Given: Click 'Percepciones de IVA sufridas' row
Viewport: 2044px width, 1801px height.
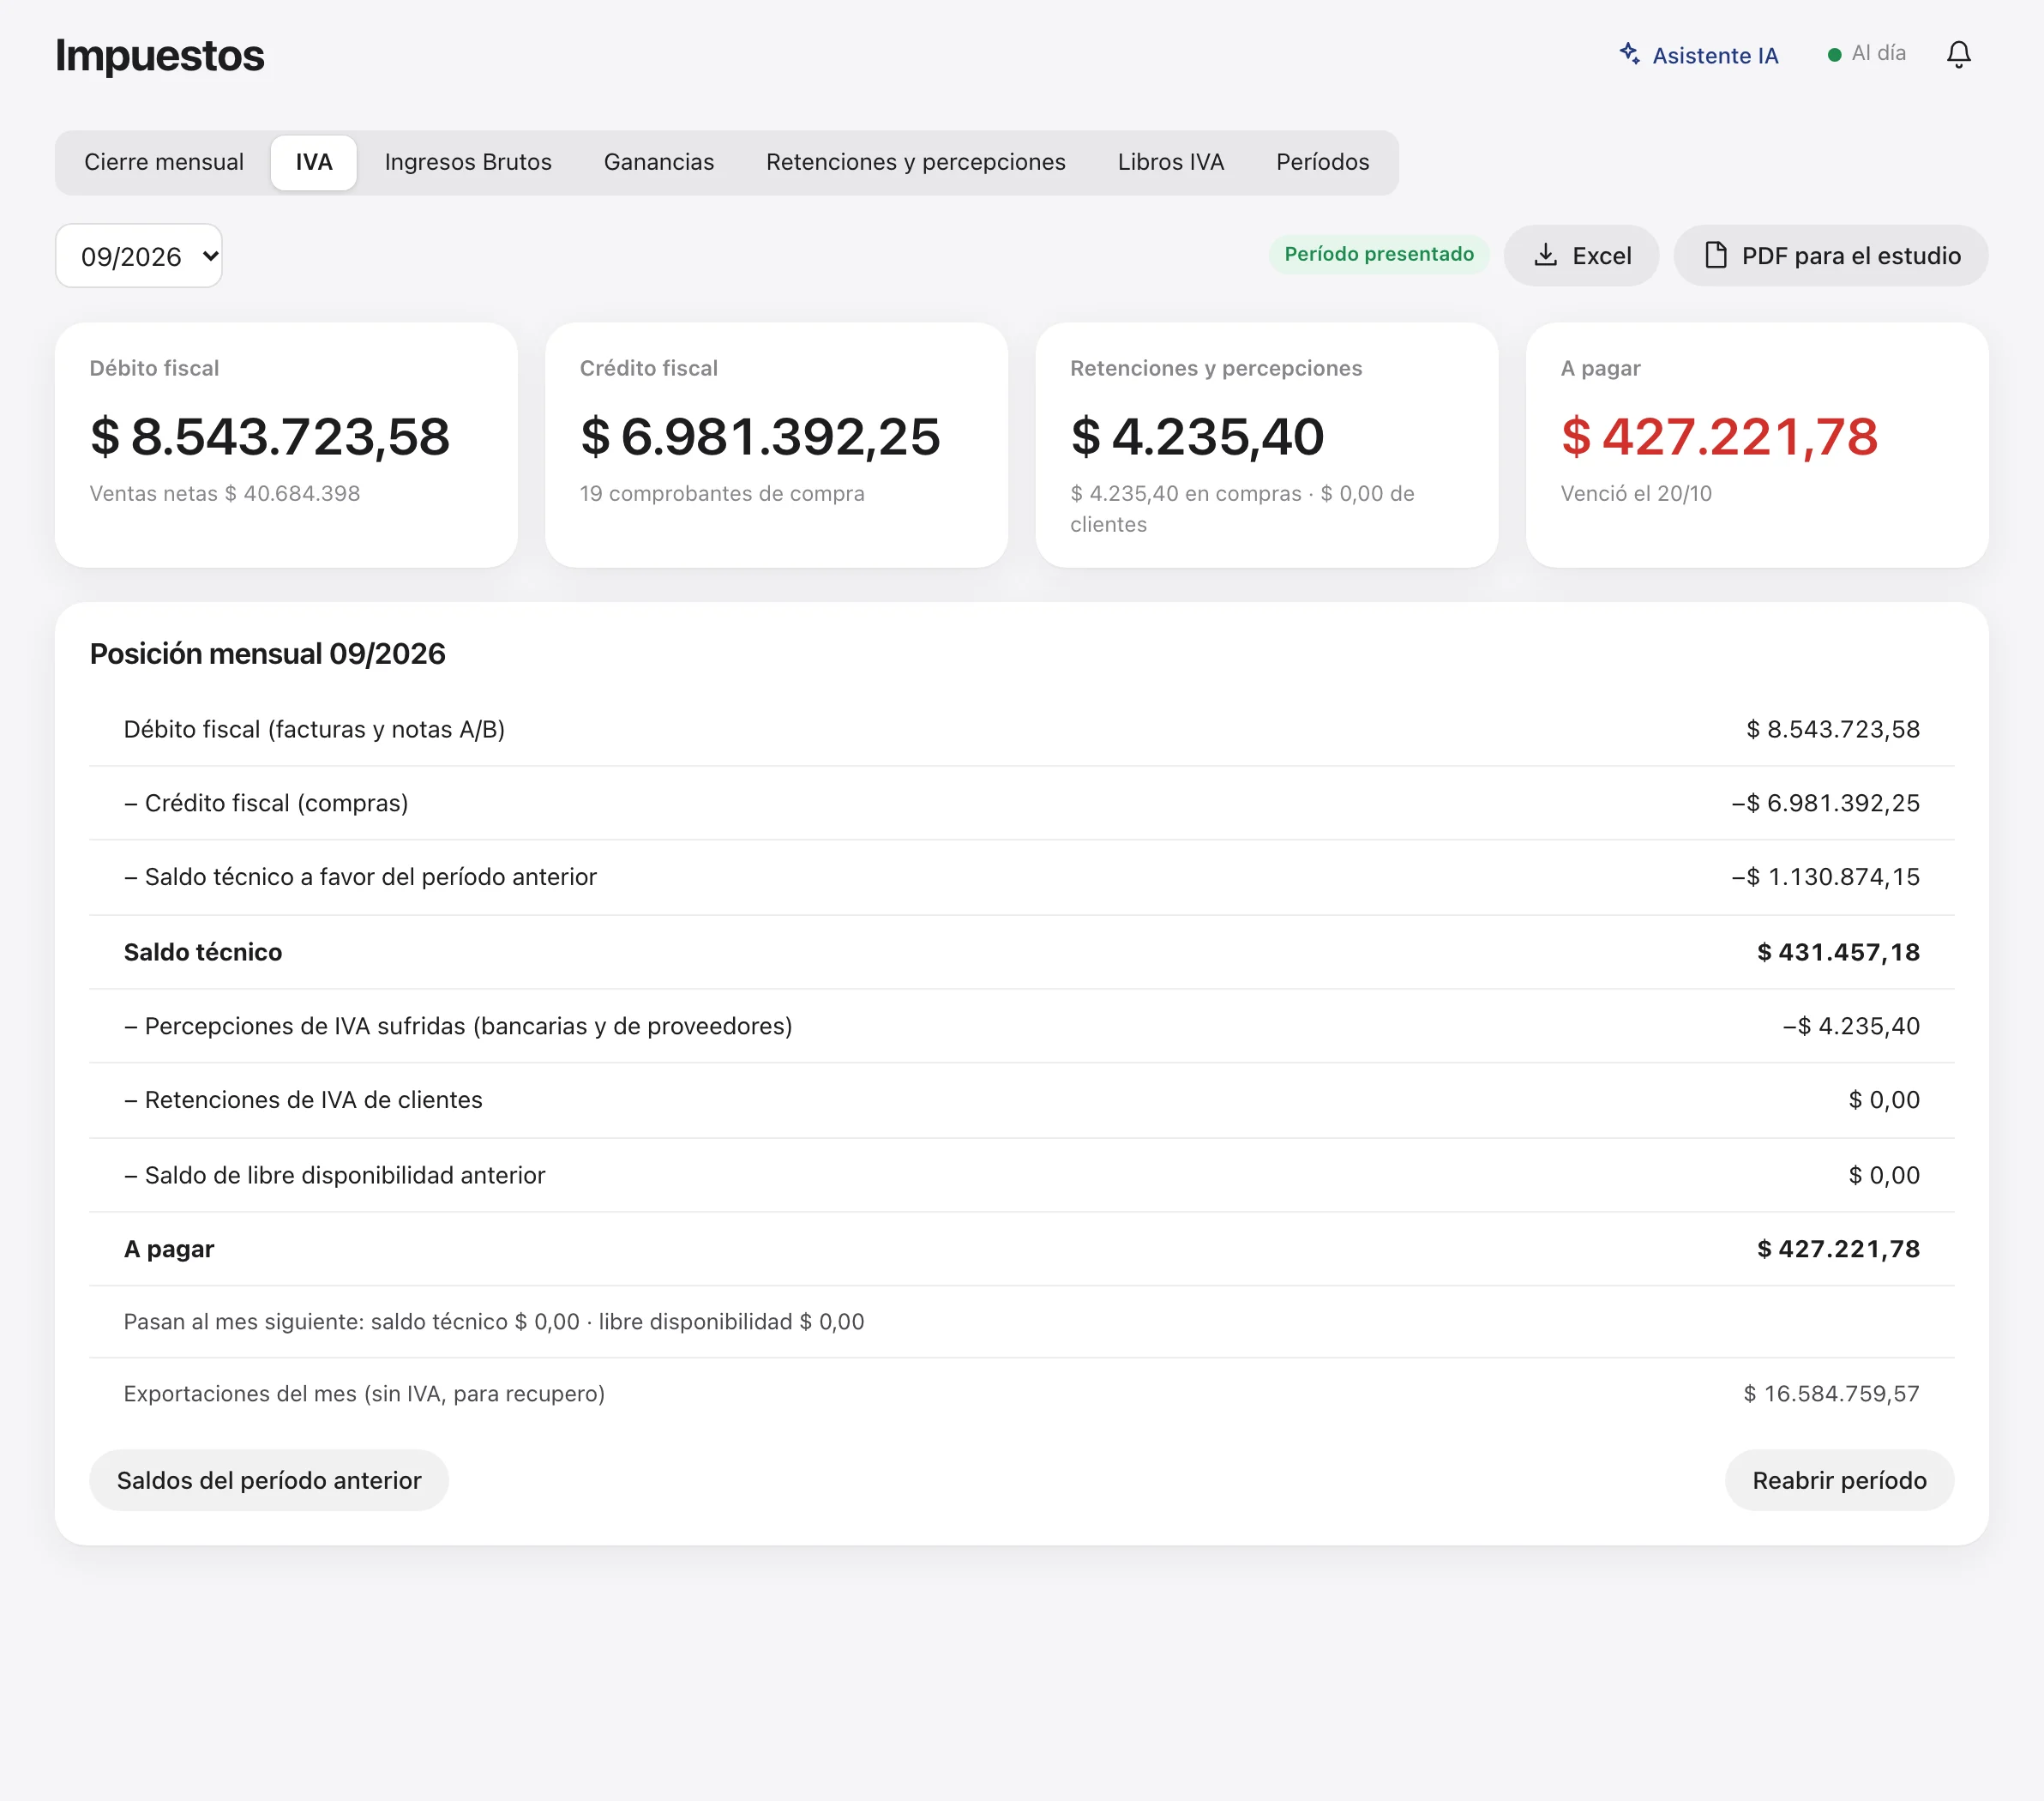Looking at the screenshot, I should click(1021, 1026).
